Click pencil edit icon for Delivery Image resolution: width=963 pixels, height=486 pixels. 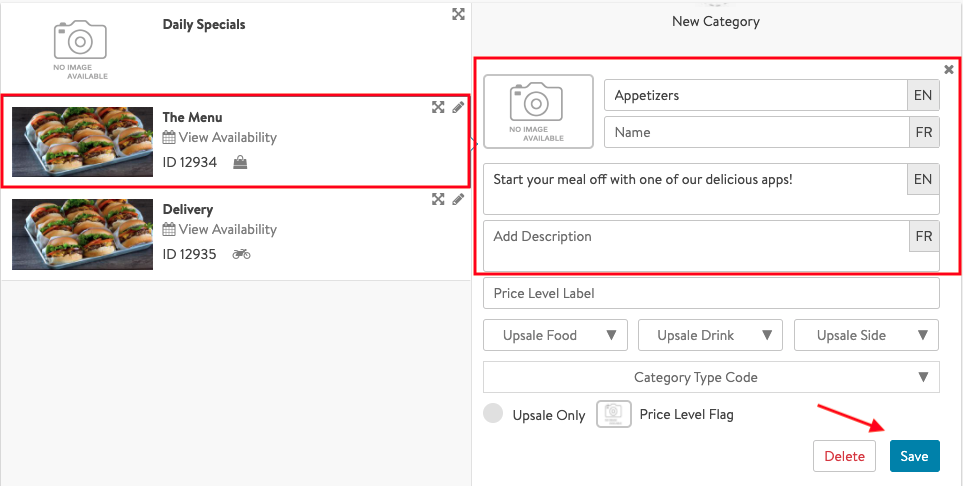tap(458, 199)
